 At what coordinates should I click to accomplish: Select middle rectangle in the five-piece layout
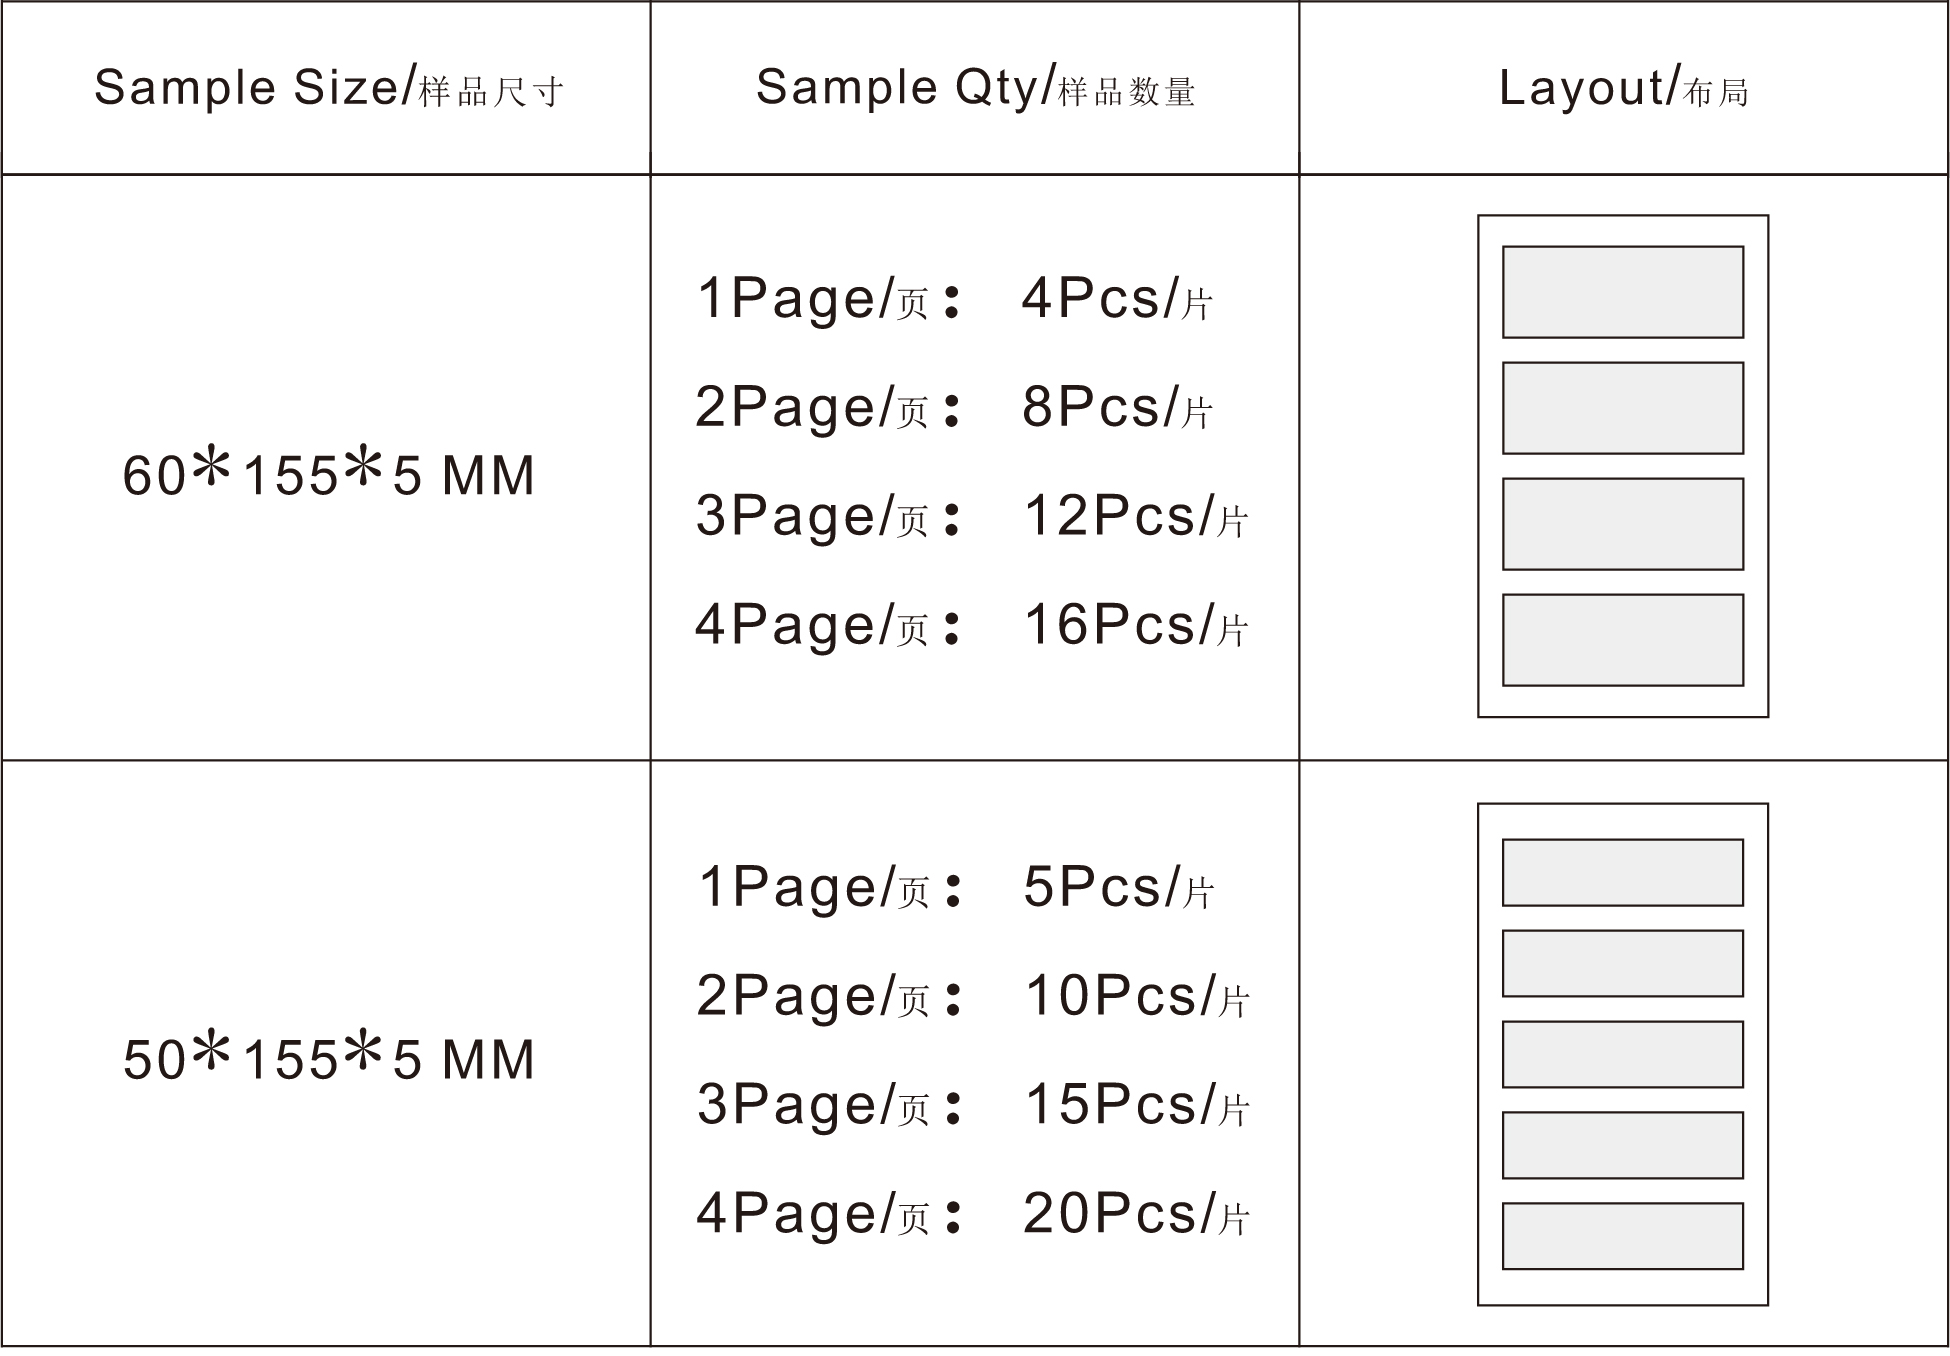pos(1622,1054)
